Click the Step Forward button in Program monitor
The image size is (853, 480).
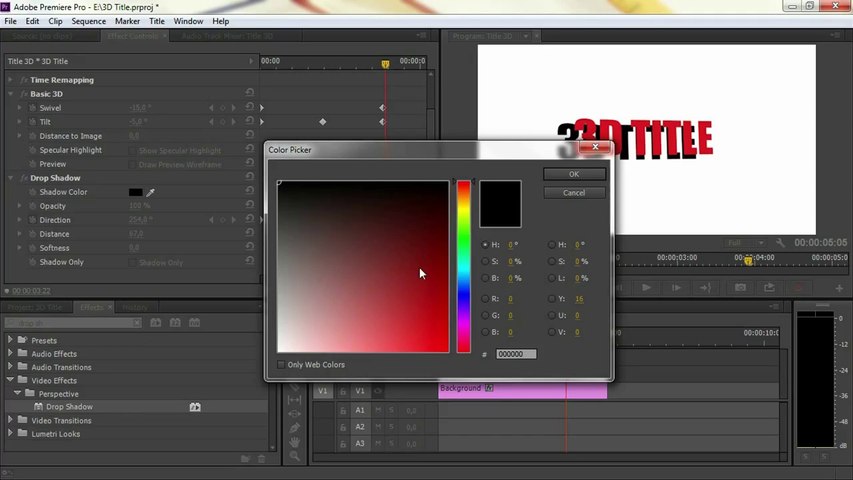click(x=676, y=287)
